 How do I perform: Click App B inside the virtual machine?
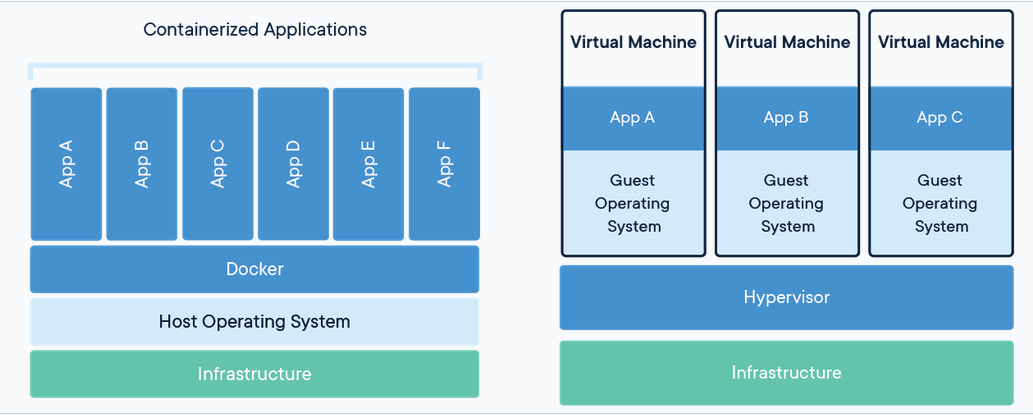[787, 118]
